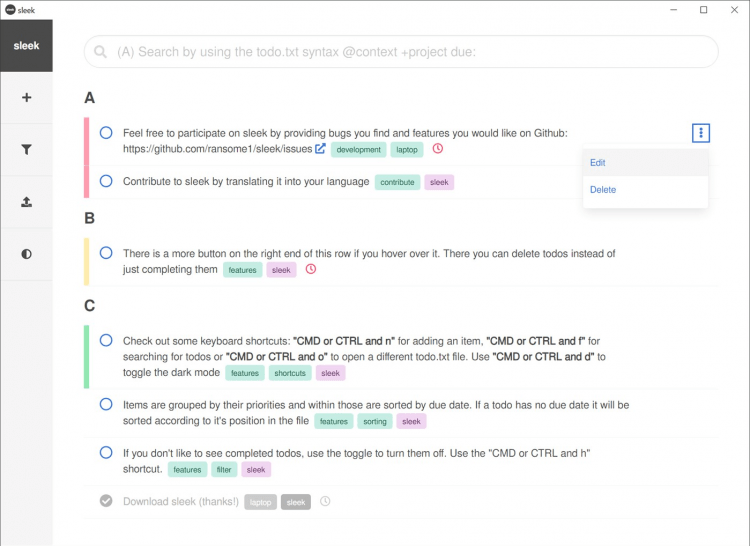Click the pink sleek tag on translate todo

[439, 182]
